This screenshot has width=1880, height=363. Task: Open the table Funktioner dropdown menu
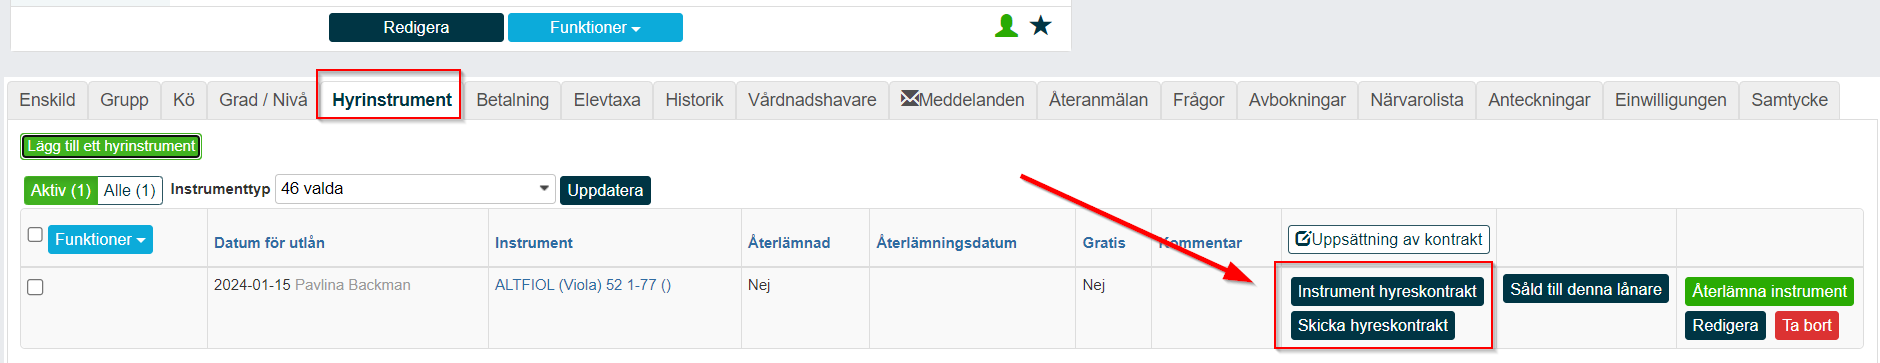click(x=100, y=239)
